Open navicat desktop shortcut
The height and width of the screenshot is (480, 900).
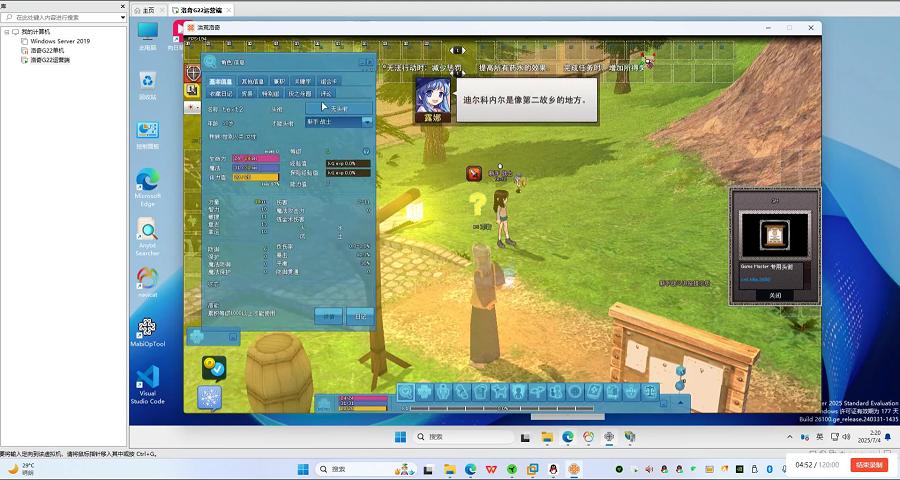[148, 282]
